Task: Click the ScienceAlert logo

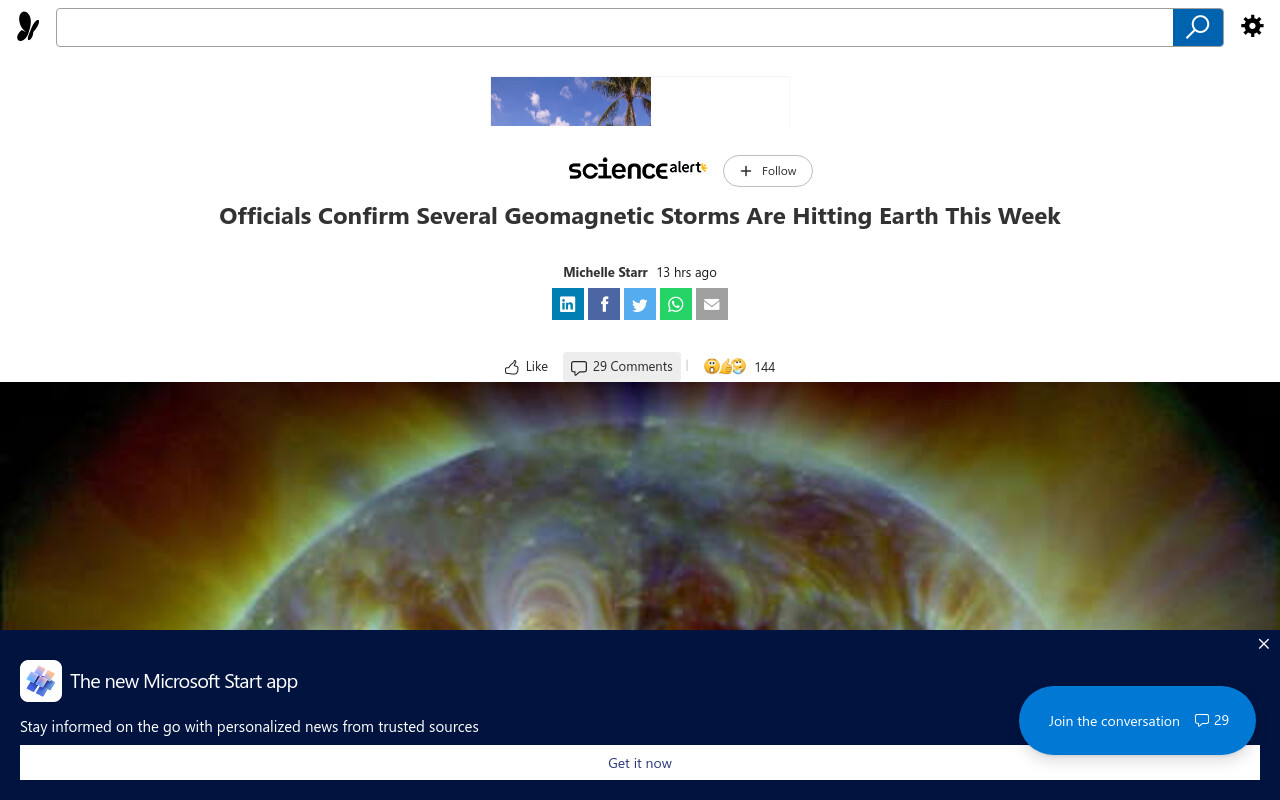Action: 638,169
